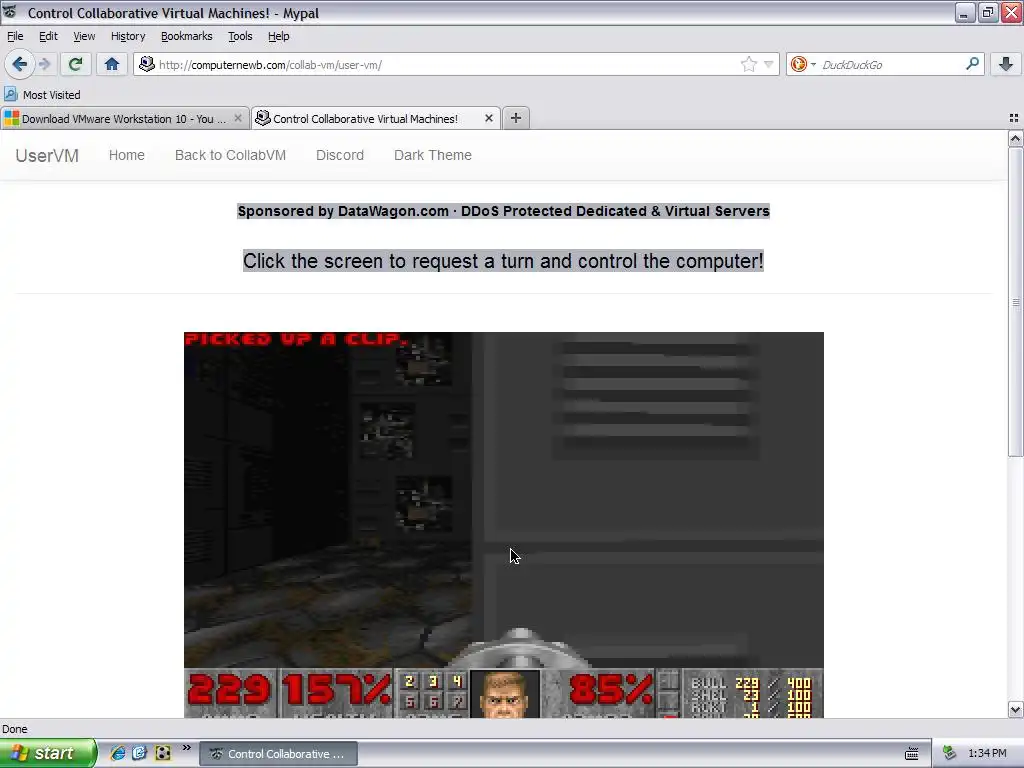This screenshot has height=768, width=1024.
Task: Expand quick launch overflow chevron
Action: pyautogui.click(x=186, y=748)
